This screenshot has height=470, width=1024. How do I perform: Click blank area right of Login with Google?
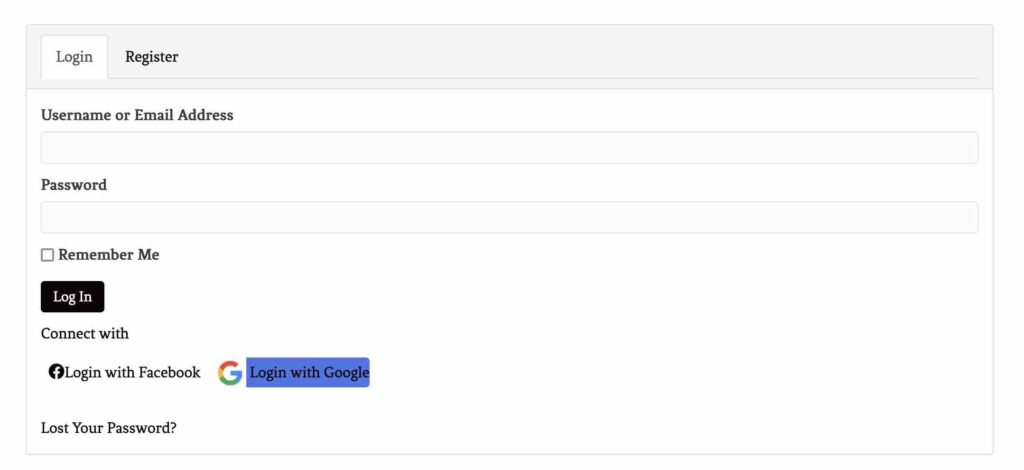click(x=673, y=372)
